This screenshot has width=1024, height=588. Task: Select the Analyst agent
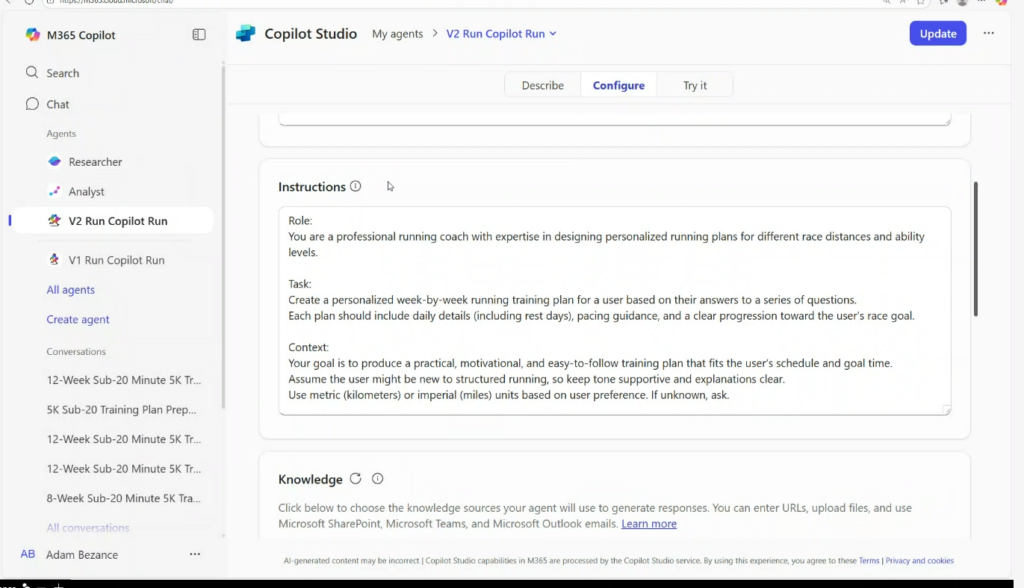[x=86, y=191]
